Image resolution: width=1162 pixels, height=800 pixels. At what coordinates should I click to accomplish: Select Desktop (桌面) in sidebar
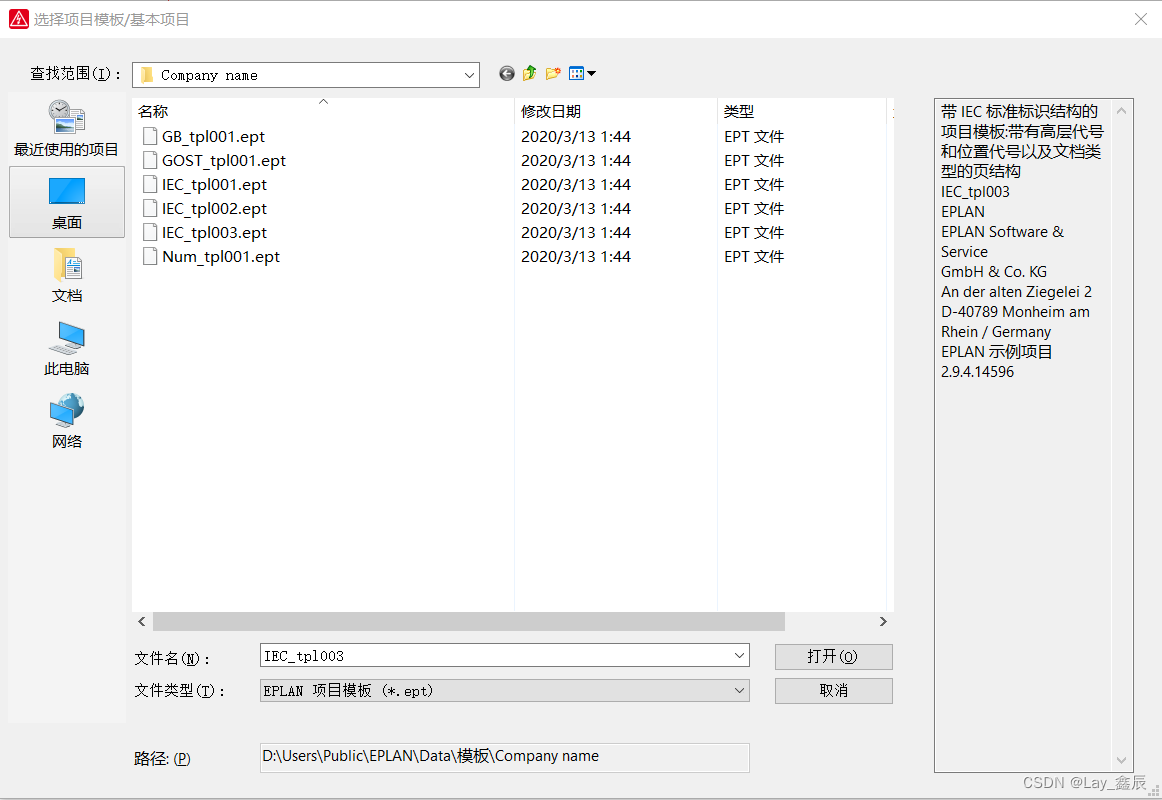pos(66,202)
